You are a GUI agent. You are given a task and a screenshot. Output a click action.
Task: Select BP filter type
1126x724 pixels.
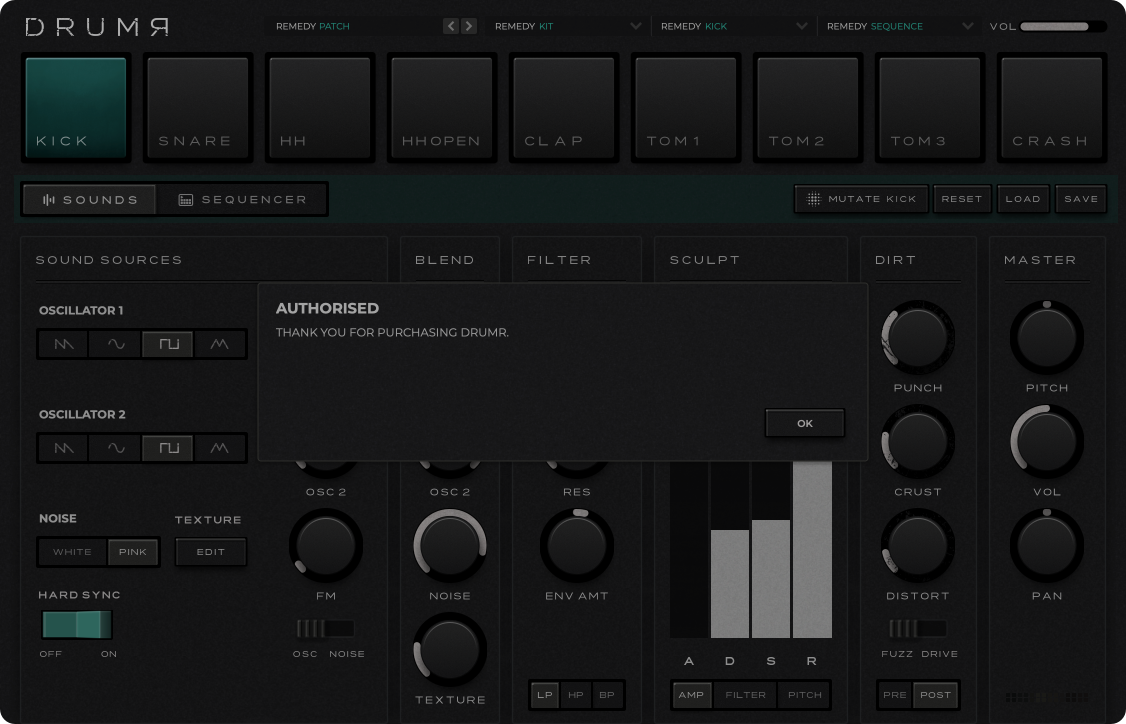[607, 695]
